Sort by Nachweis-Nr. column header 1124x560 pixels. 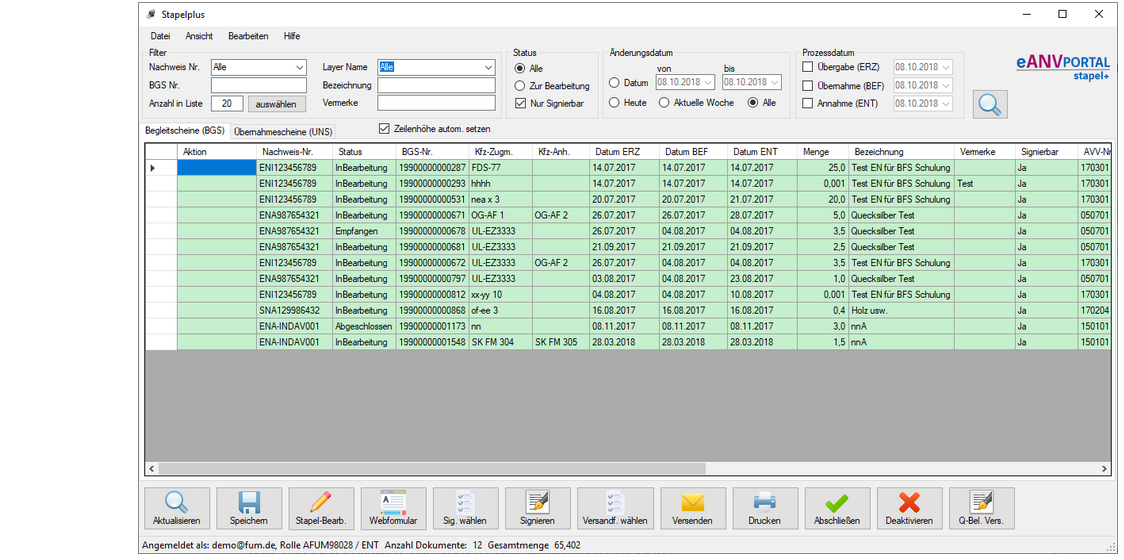point(295,152)
